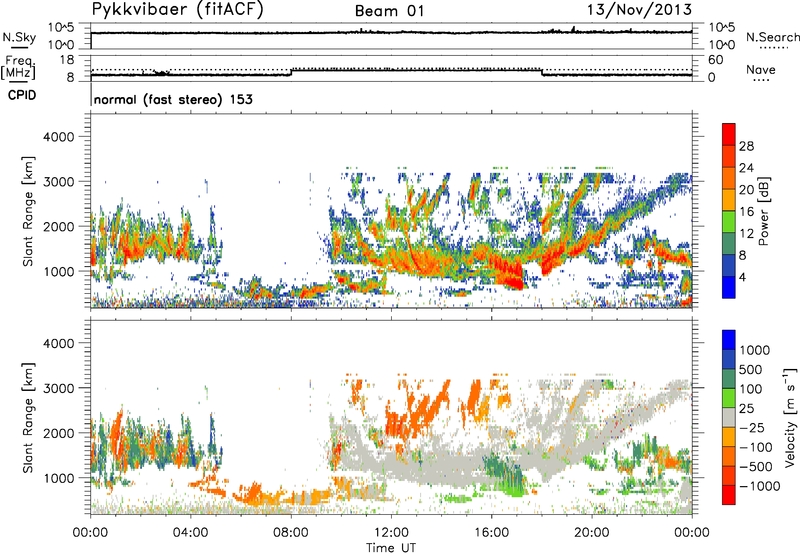Click the "CPID" label
The width and height of the screenshot is (800, 554).
(x=22, y=95)
